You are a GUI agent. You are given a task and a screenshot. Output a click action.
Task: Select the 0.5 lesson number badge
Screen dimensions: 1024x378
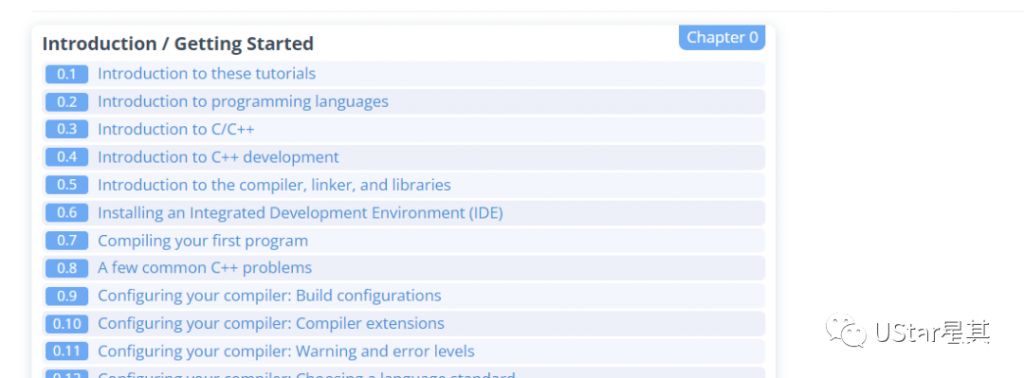67,185
